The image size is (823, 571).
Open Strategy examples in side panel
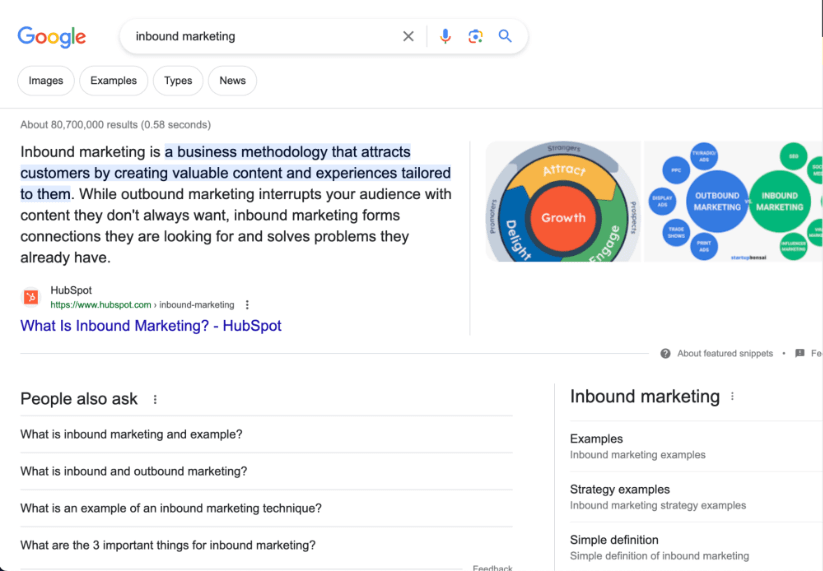[620, 489]
